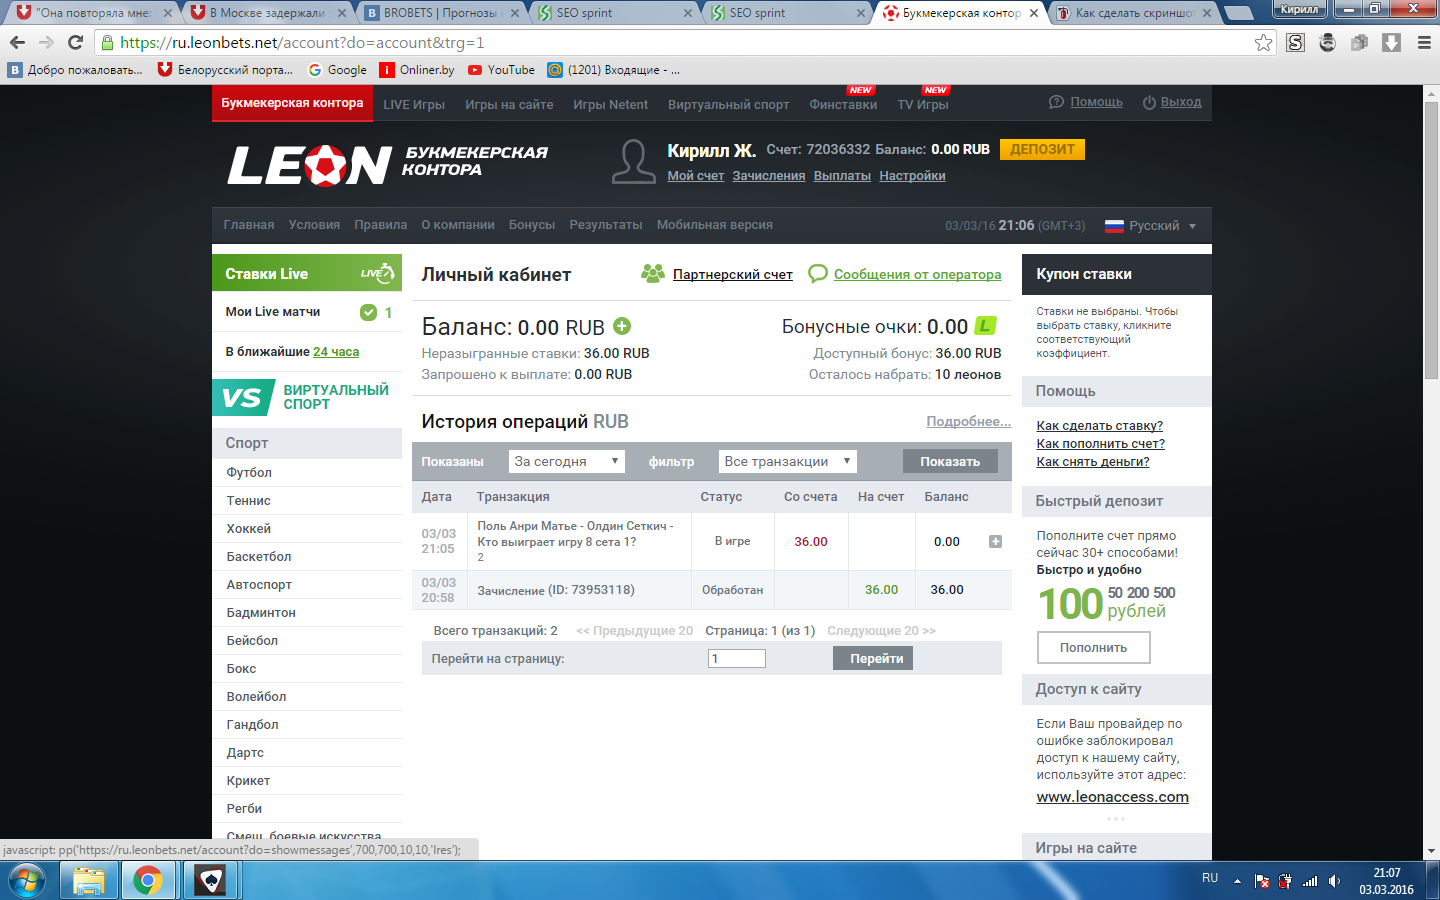The image size is (1440, 900).
Task: Reload the page with refresh icon
Action: [x=75, y=42]
